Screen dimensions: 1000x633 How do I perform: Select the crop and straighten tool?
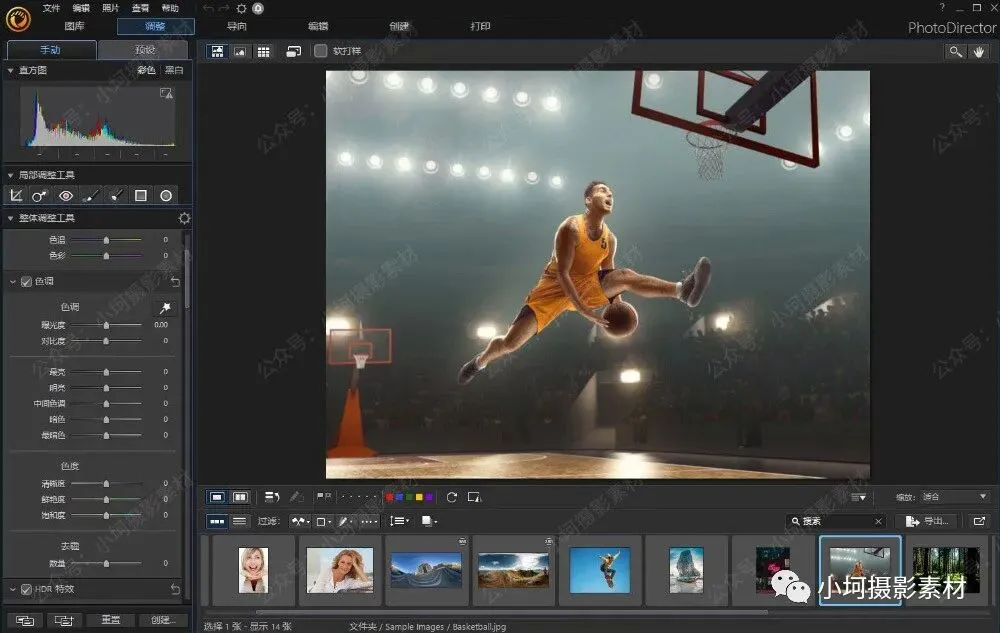(x=16, y=196)
